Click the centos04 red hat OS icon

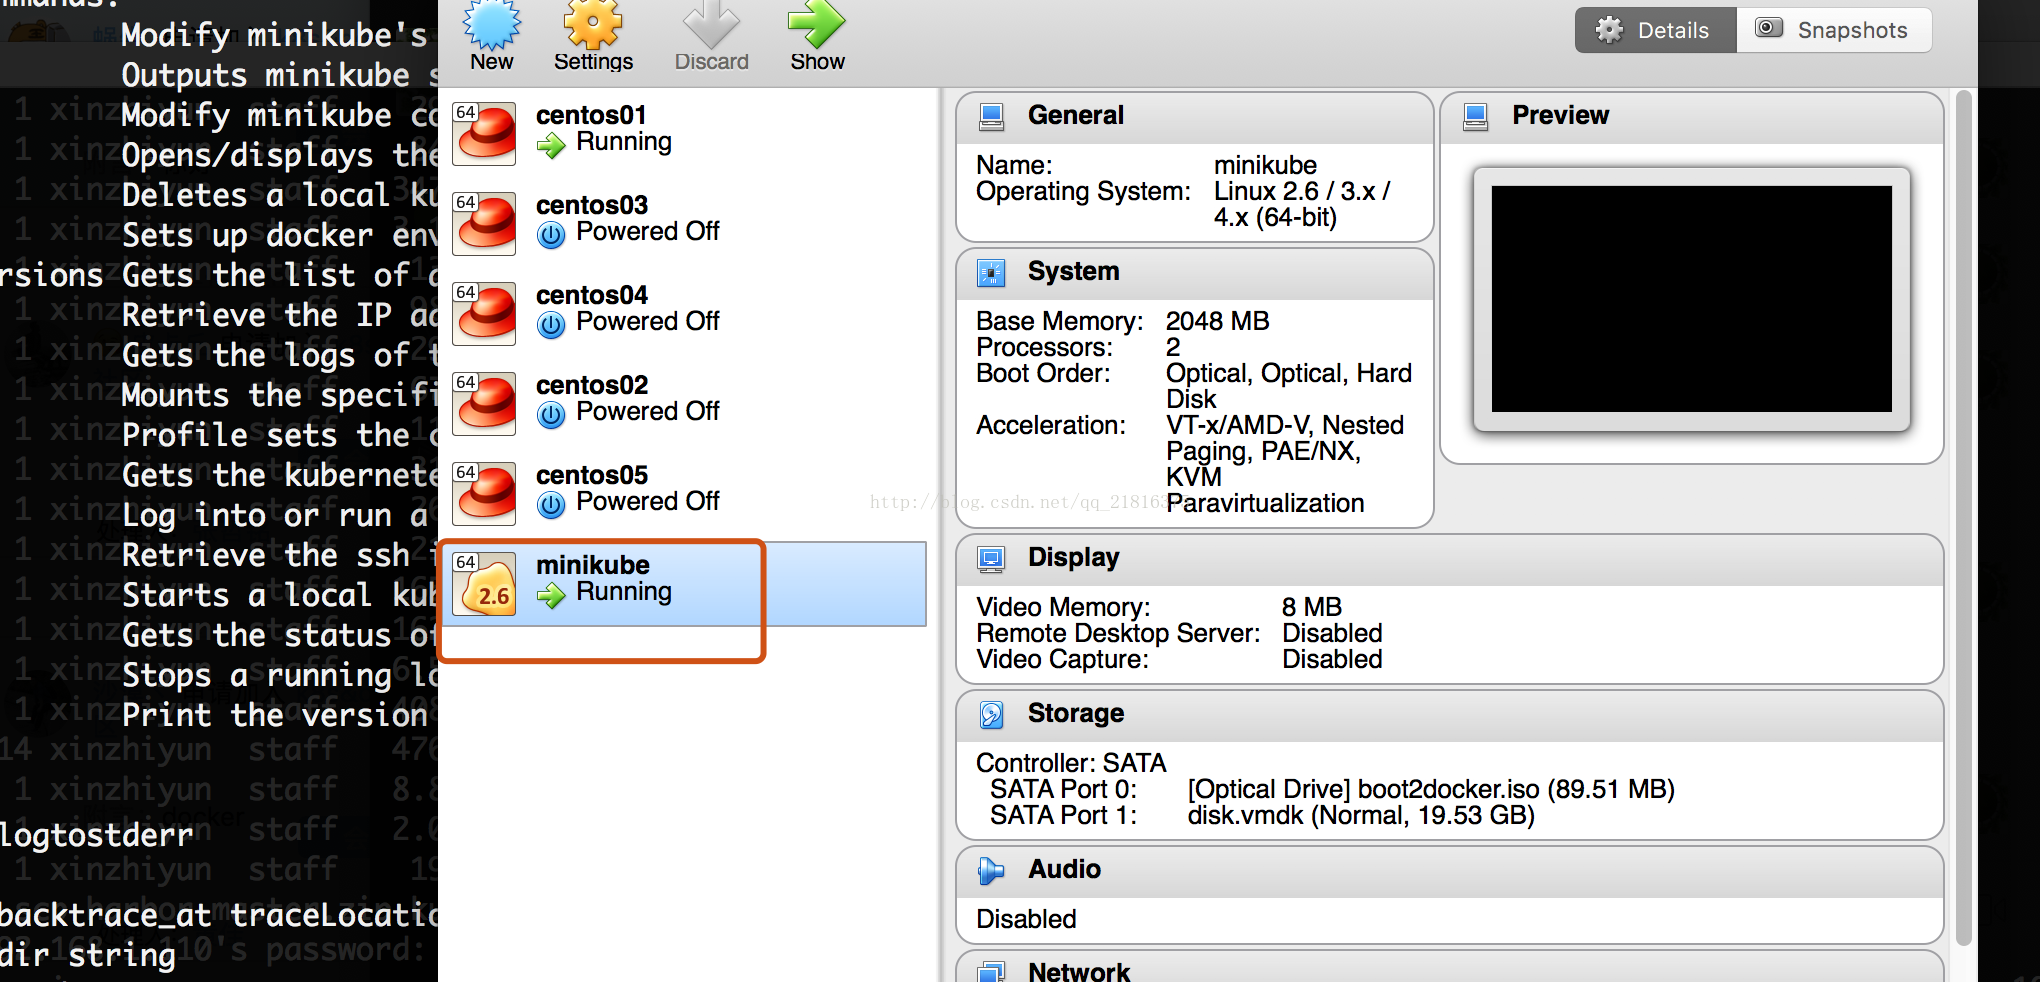click(485, 314)
